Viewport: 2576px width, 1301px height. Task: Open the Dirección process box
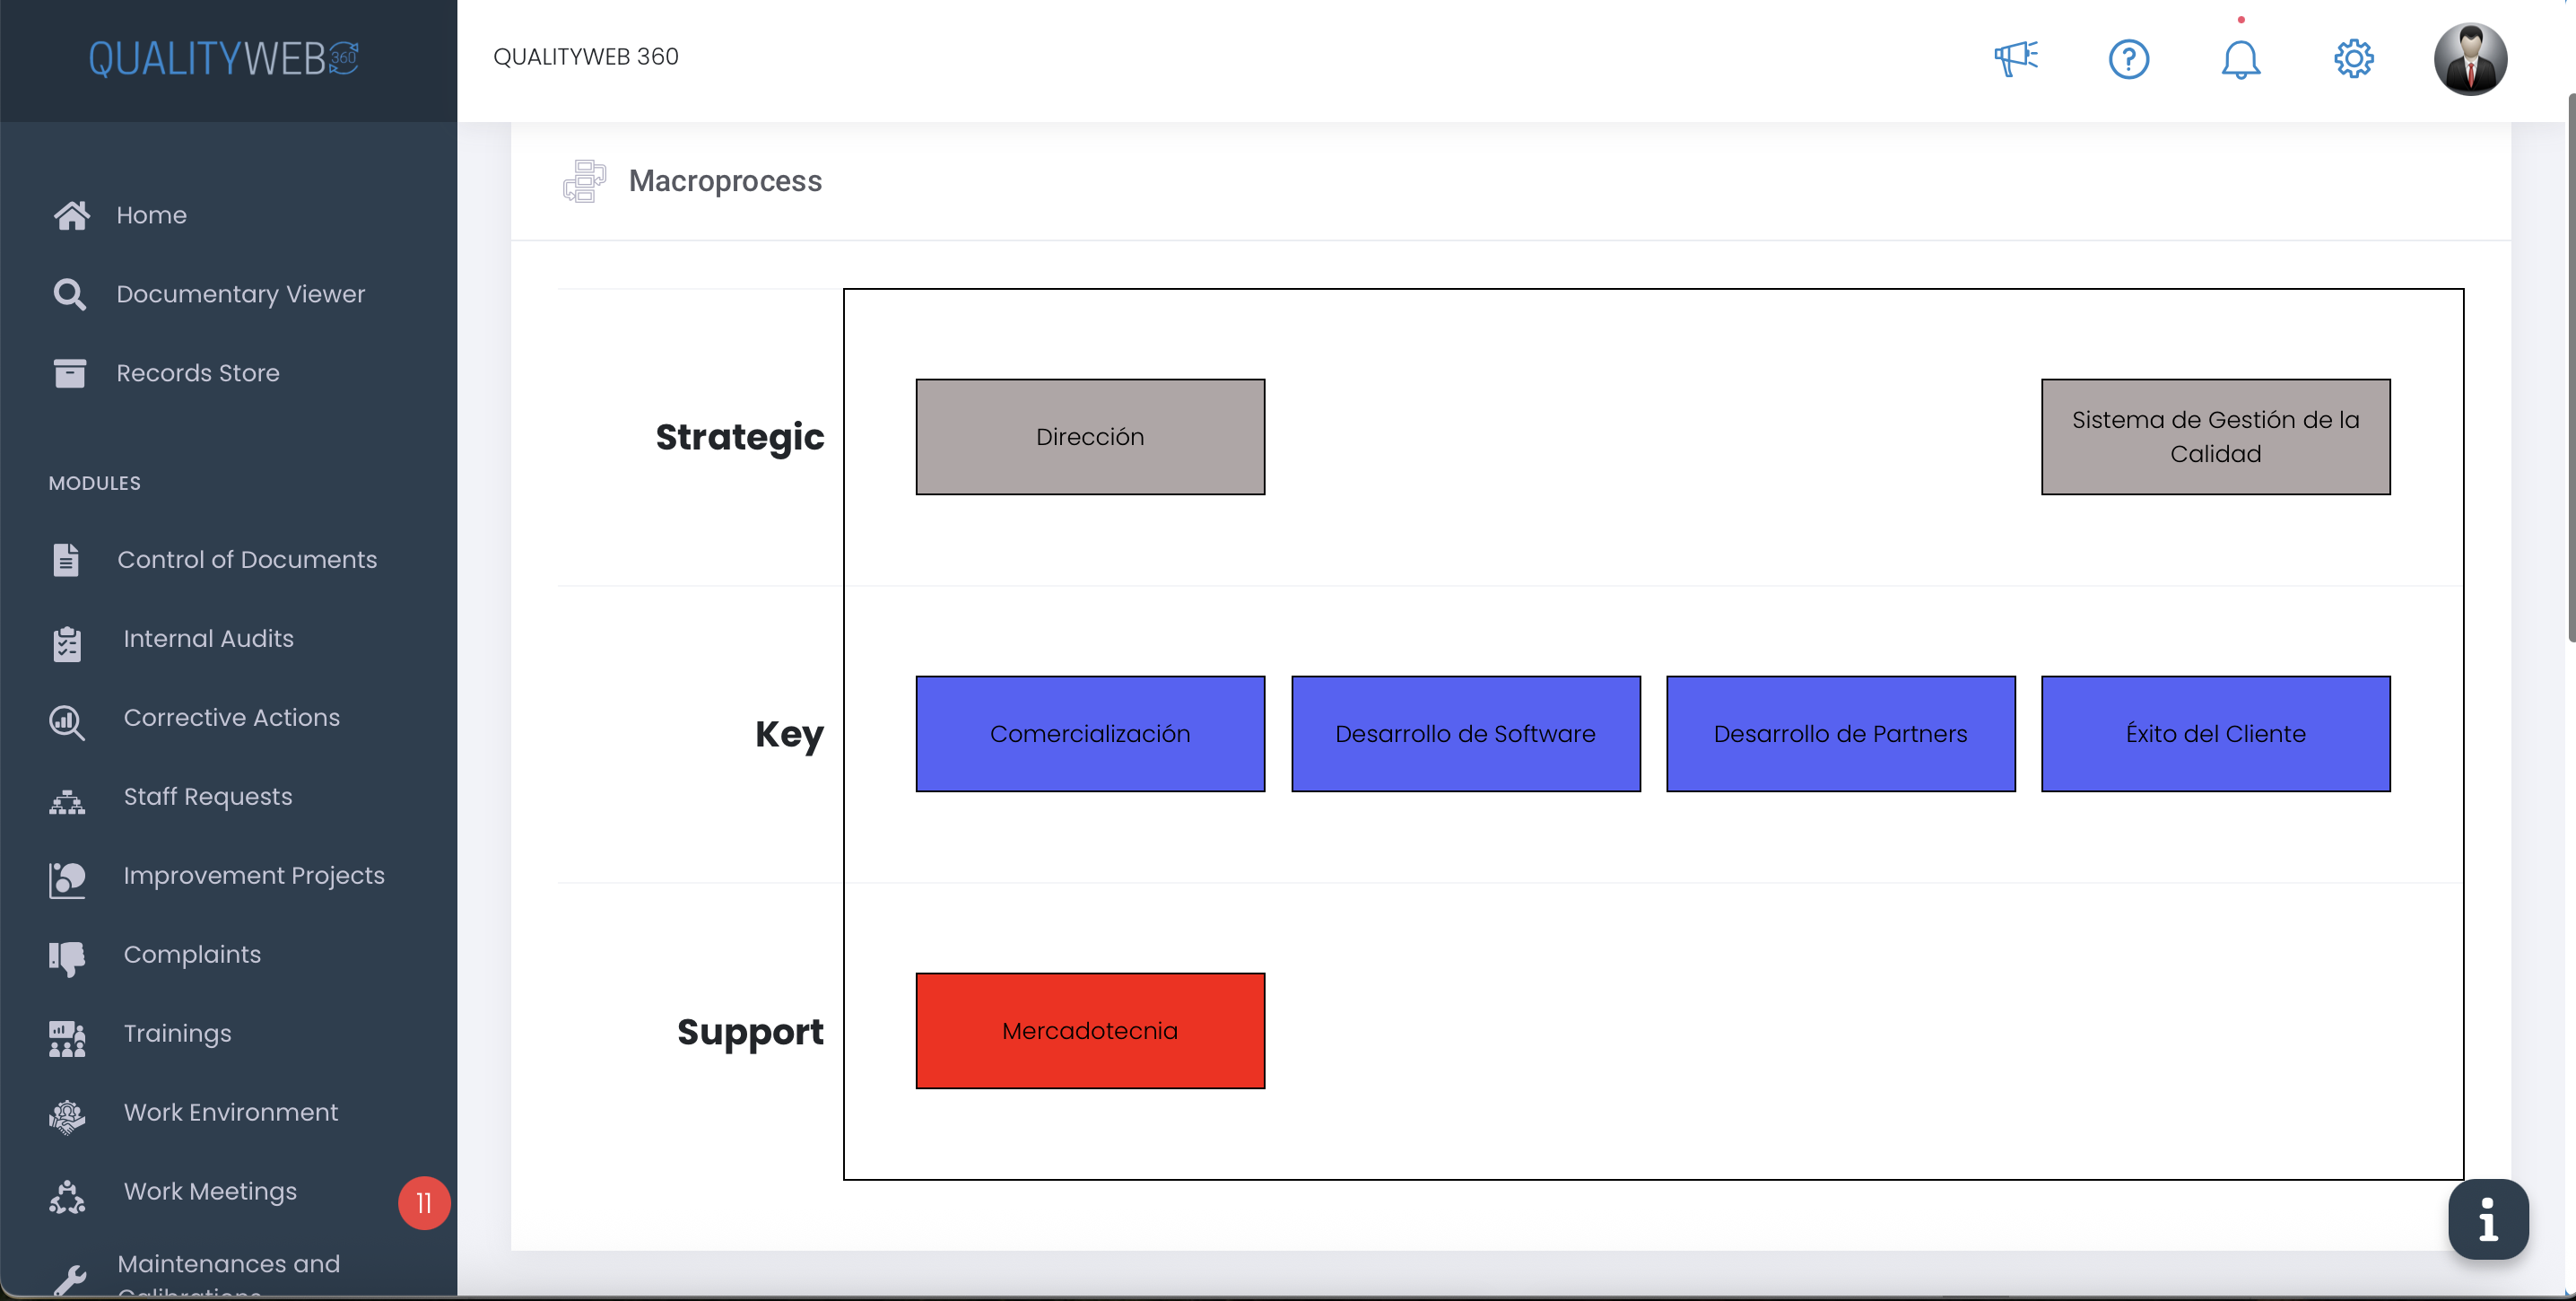[1090, 436]
